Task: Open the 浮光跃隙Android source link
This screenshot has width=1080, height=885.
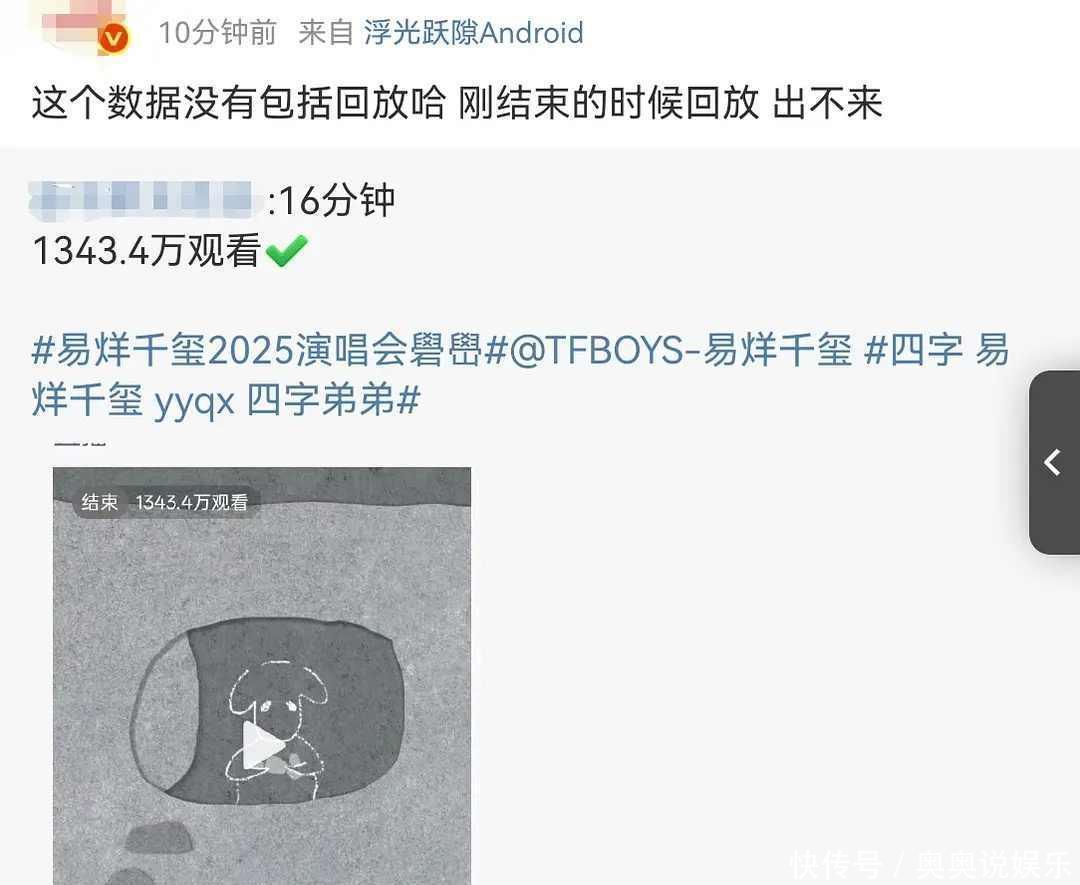Action: pyautogui.click(x=473, y=32)
